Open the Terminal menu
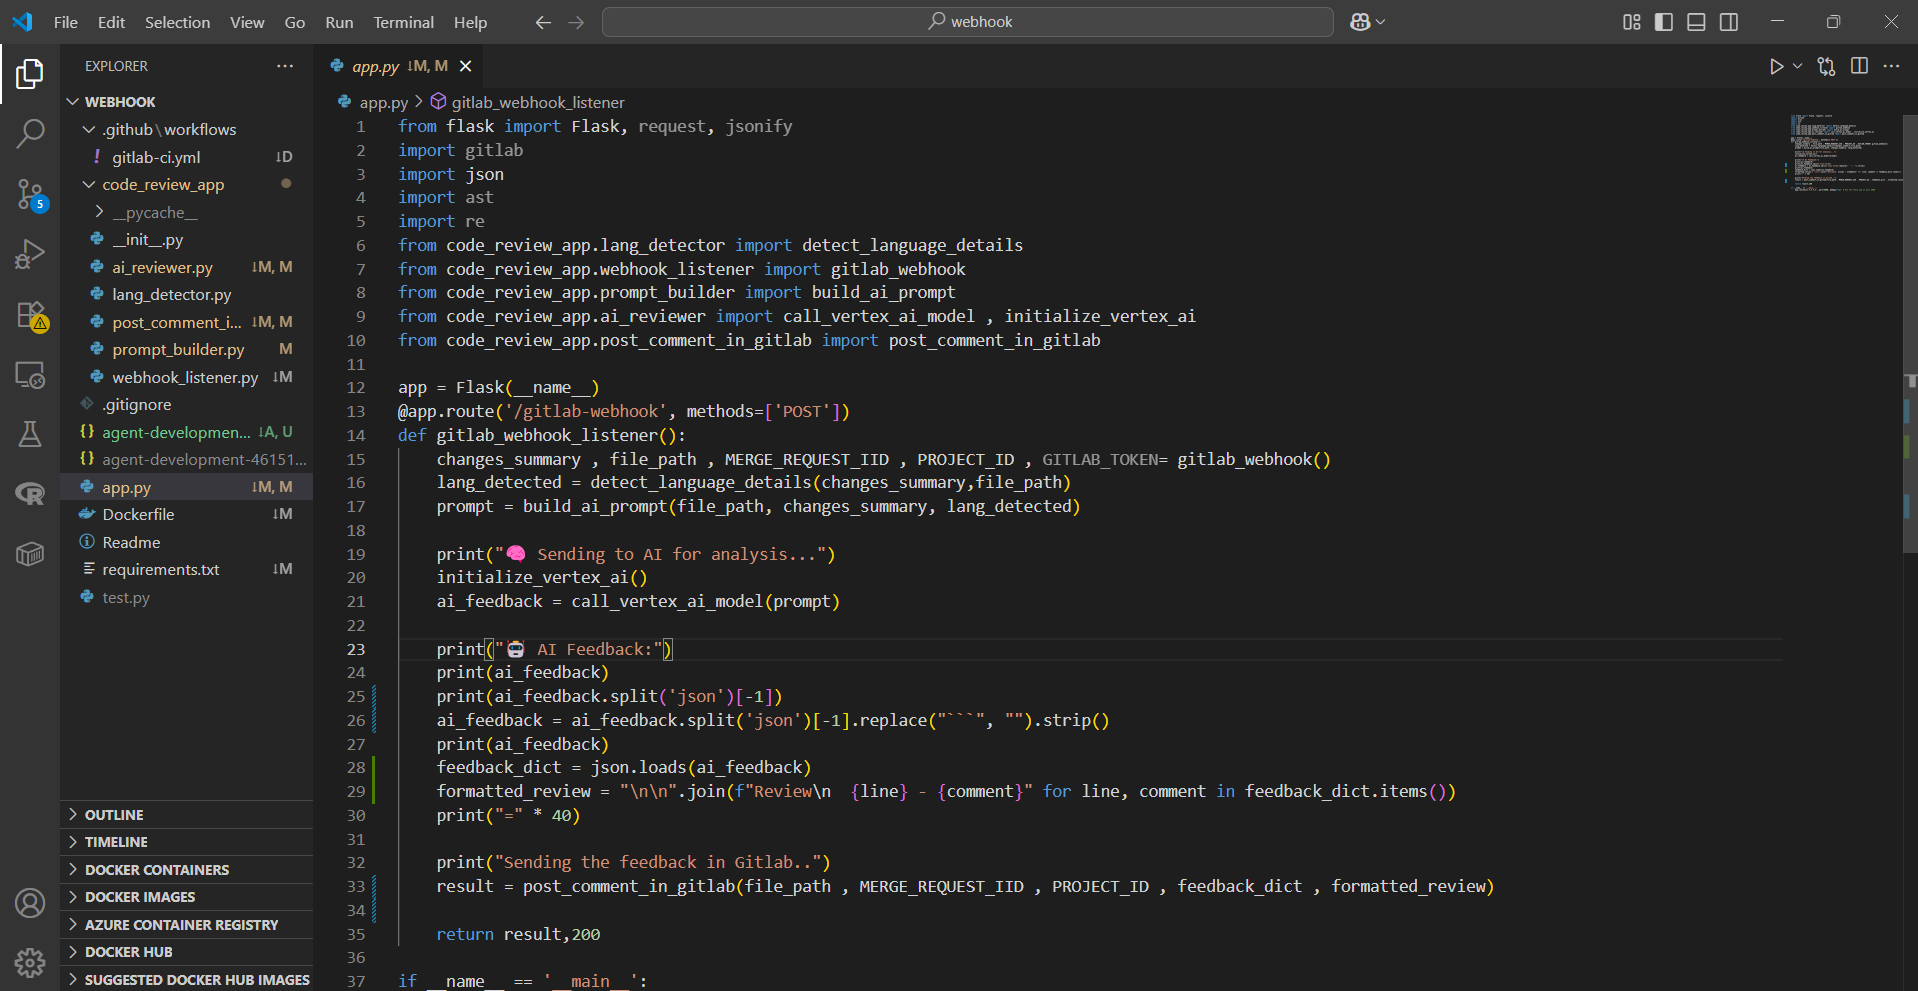 pos(403,22)
